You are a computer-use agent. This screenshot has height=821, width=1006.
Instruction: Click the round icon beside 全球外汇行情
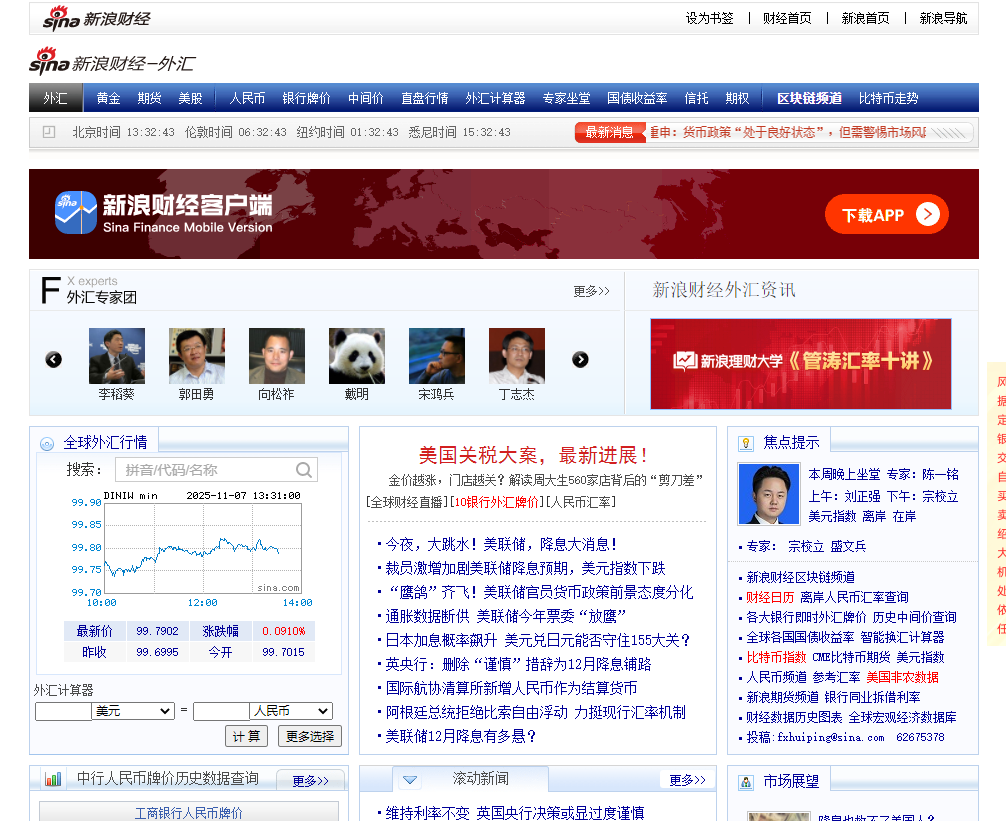click(47, 444)
